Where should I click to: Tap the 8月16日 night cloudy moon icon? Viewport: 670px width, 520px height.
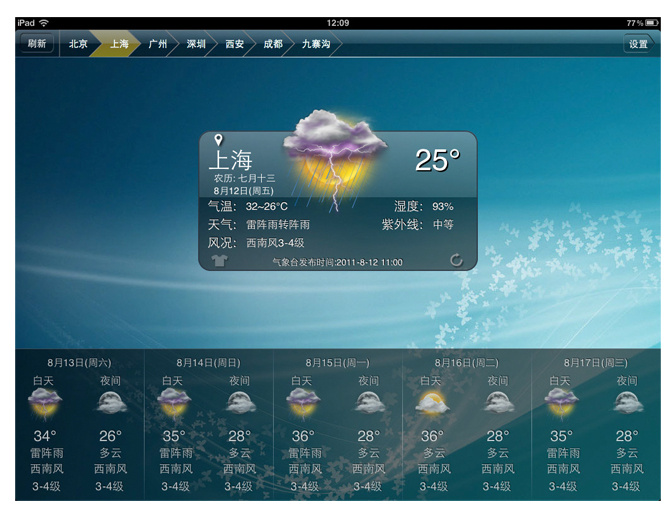click(499, 403)
